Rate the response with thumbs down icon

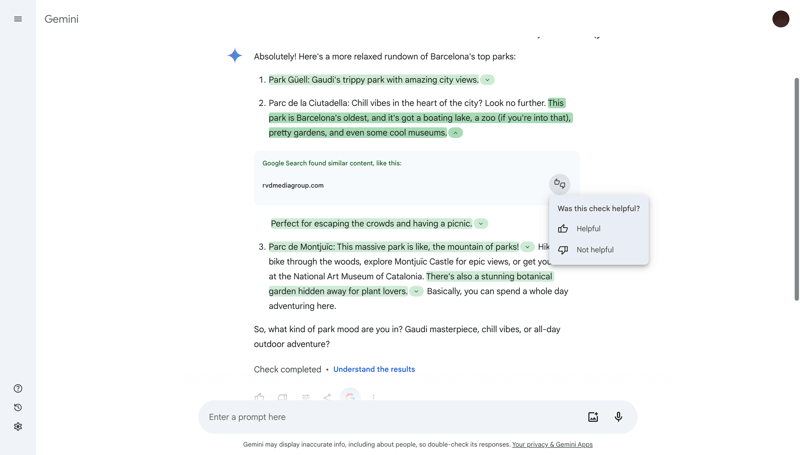[x=283, y=397]
